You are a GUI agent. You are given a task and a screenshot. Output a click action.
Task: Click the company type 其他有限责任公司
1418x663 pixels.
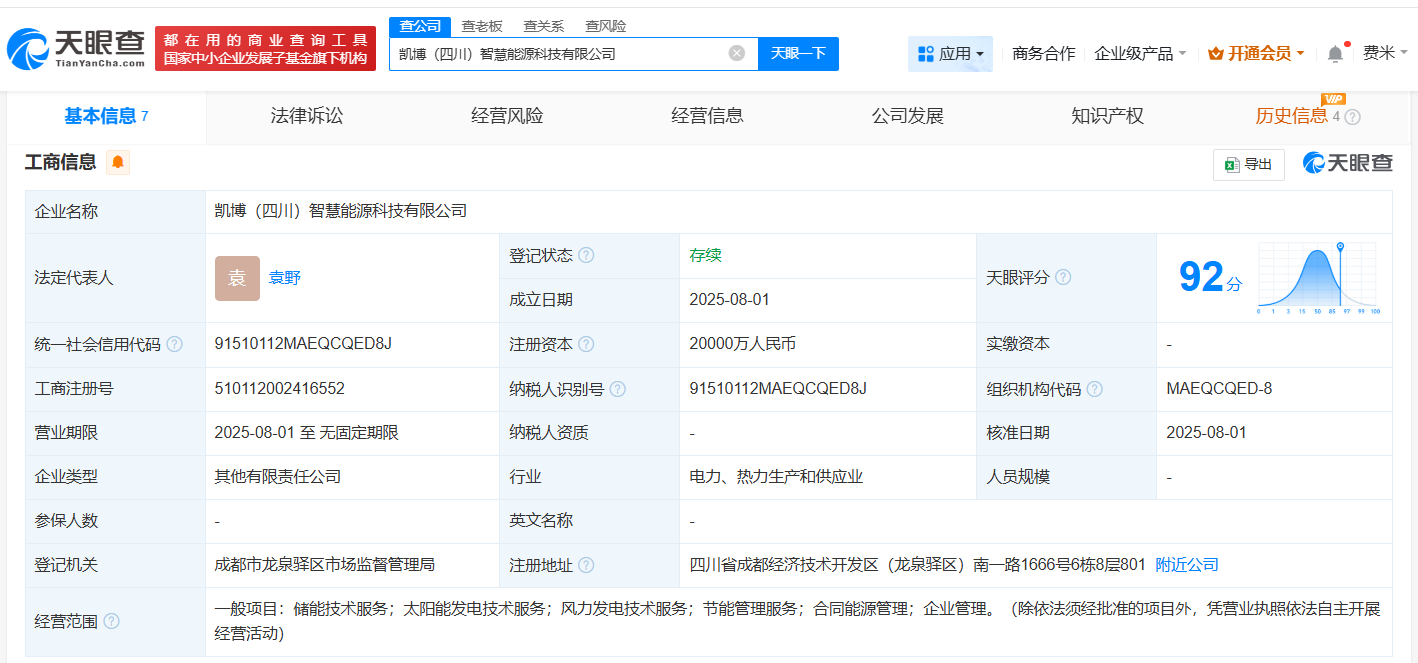pyautogui.click(x=278, y=477)
